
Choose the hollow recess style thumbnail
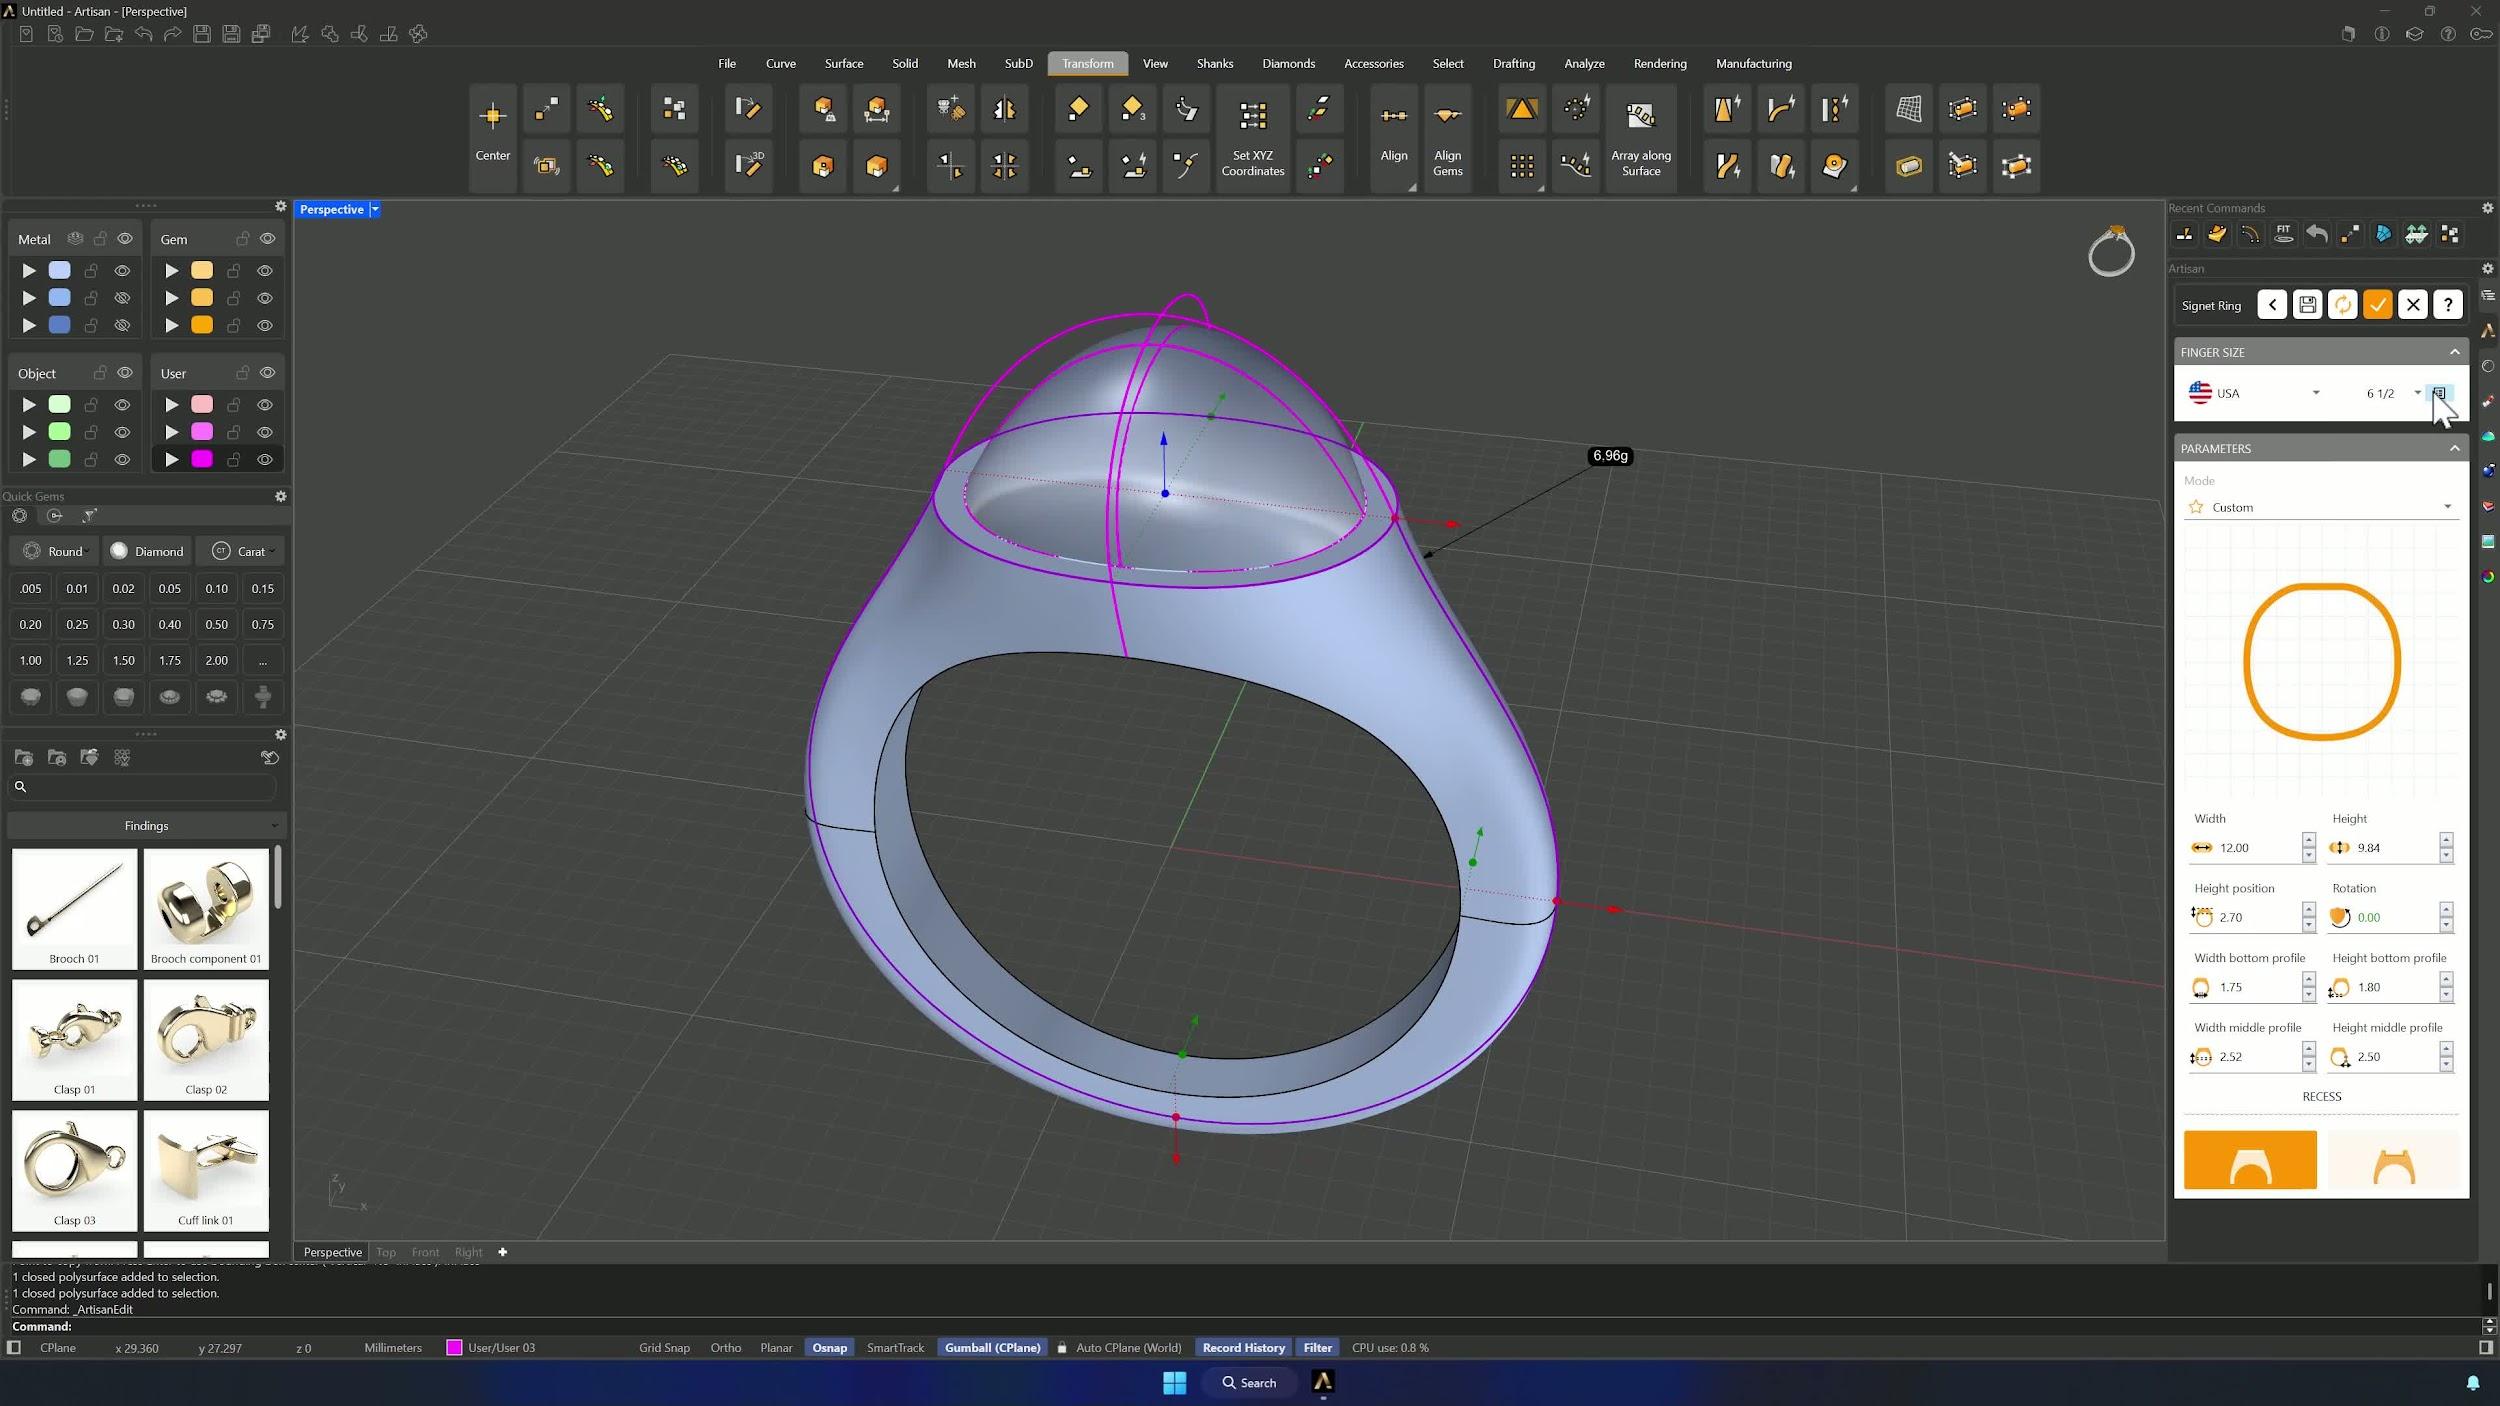[2393, 1160]
